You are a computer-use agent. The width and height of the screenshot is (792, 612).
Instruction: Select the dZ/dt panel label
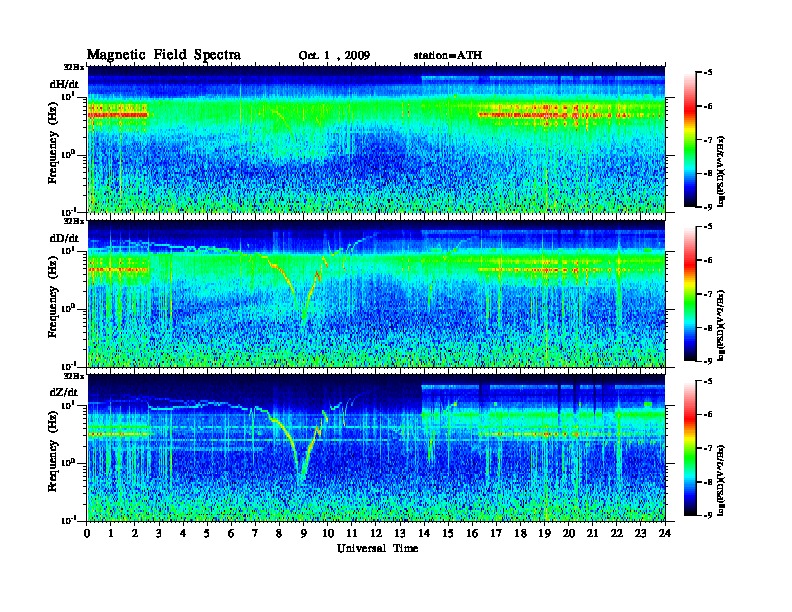[x=64, y=392]
